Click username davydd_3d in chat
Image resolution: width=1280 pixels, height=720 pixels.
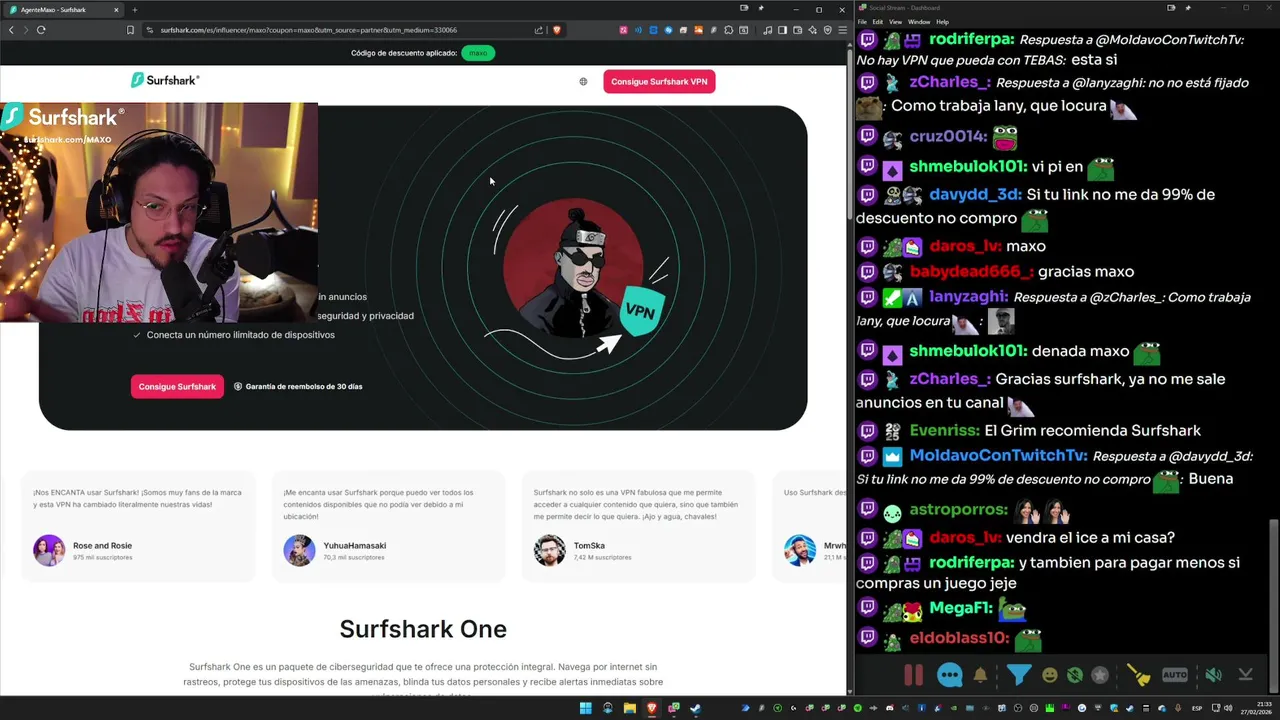point(975,195)
